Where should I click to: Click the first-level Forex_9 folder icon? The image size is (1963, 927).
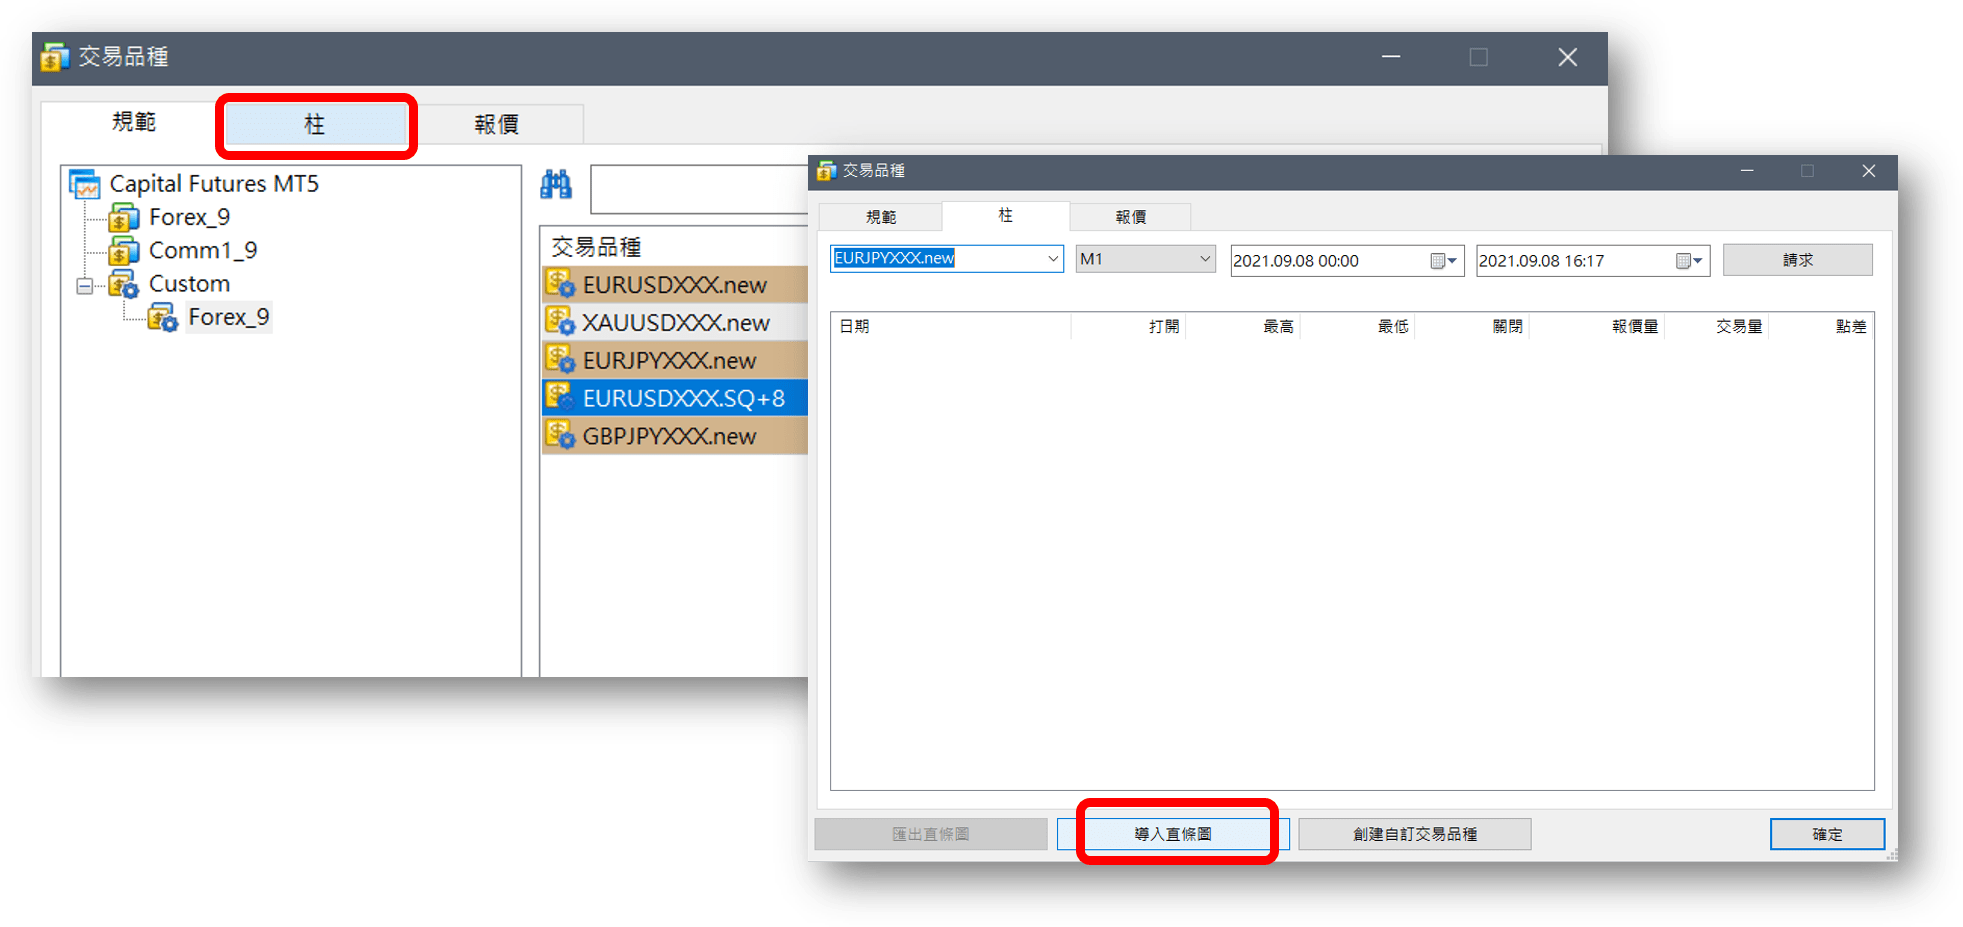tap(124, 217)
